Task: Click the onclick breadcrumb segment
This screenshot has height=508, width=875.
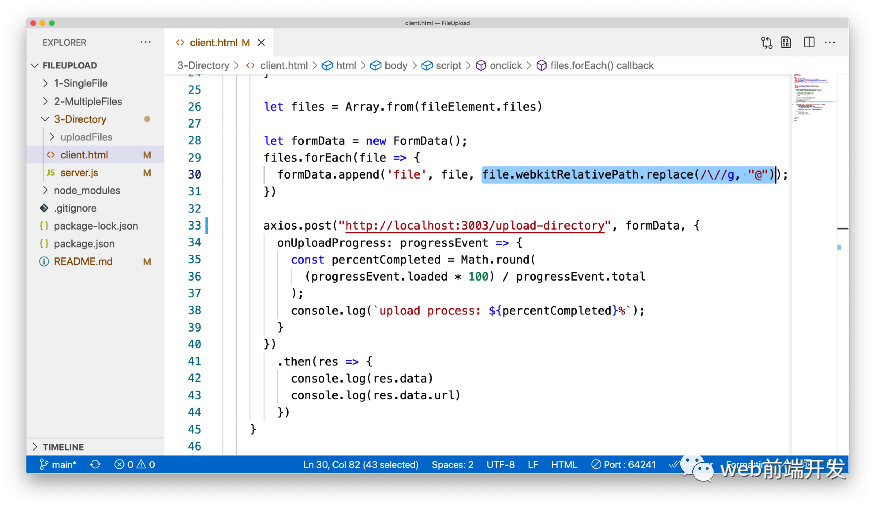Action: pyautogui.click(x=506, y=65)
